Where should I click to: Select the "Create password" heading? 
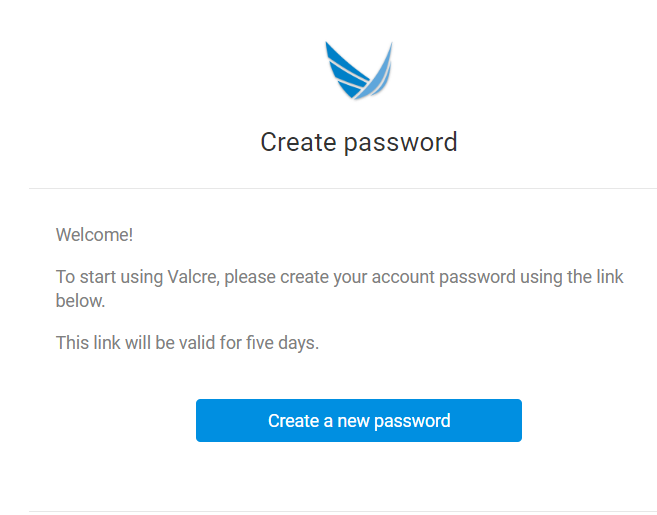coord(359,142)
